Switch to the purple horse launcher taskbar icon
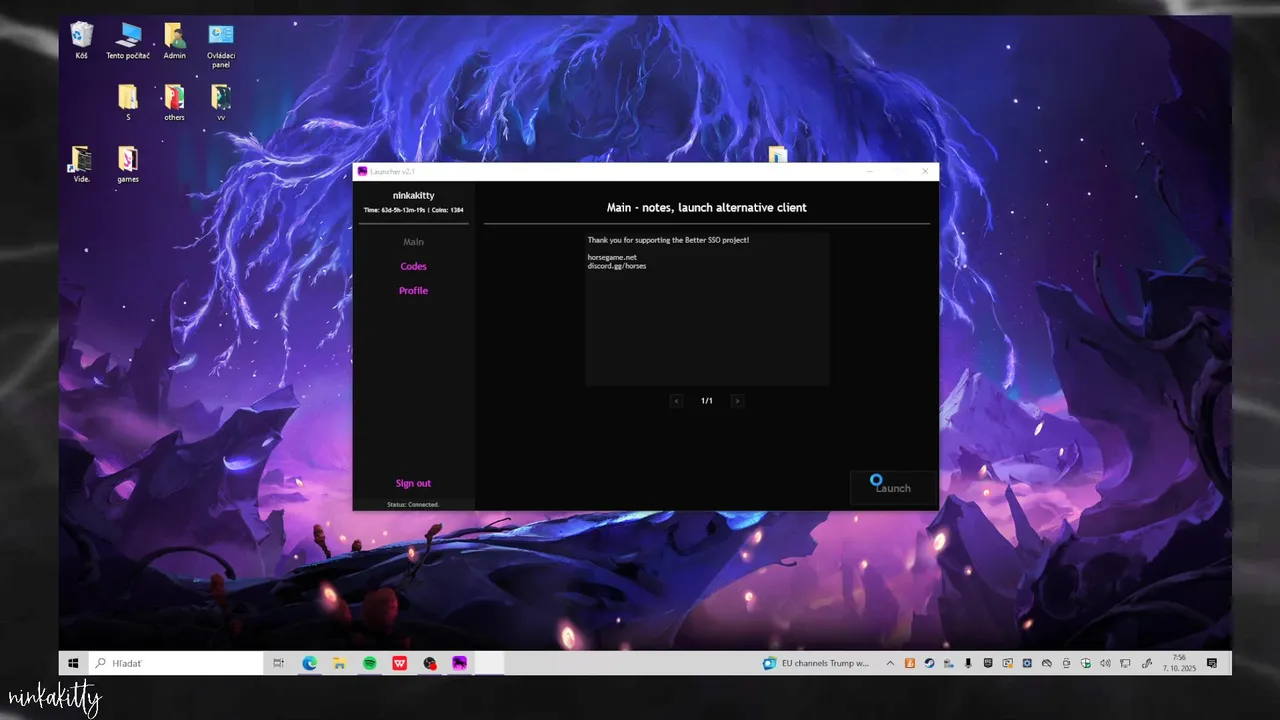Screen dimensions: 1280x720 click(460, 663)
